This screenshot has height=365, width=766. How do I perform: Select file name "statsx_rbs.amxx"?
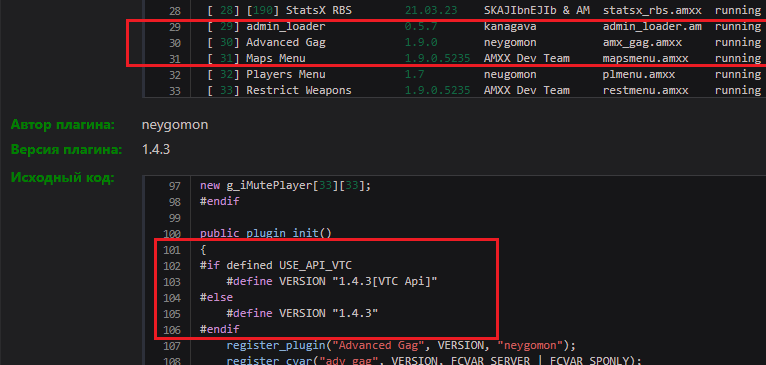click(652, 10)
